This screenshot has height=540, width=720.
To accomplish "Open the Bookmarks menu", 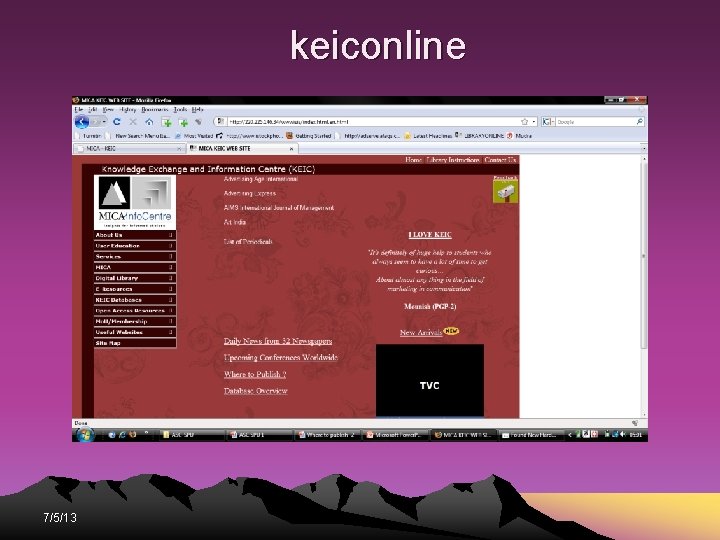I will tap(155, 109).
